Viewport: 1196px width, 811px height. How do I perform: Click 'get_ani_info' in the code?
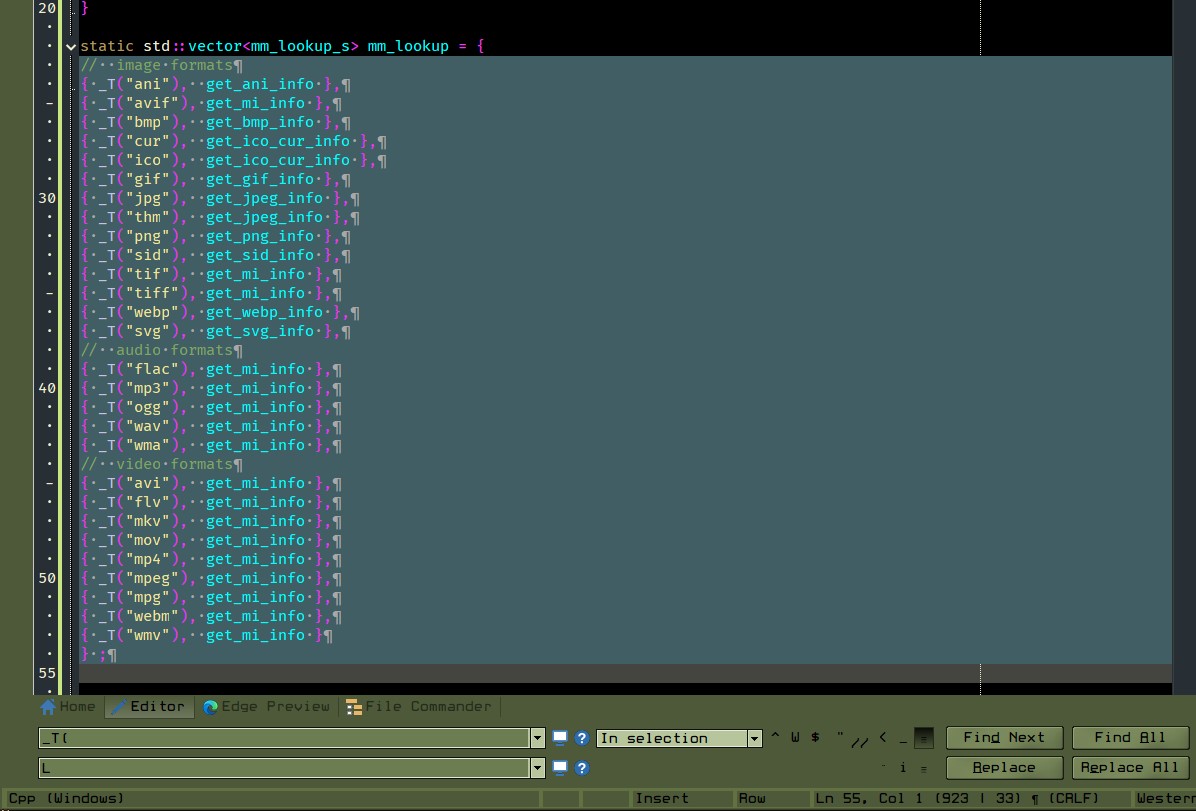click(x=260, y=84)
